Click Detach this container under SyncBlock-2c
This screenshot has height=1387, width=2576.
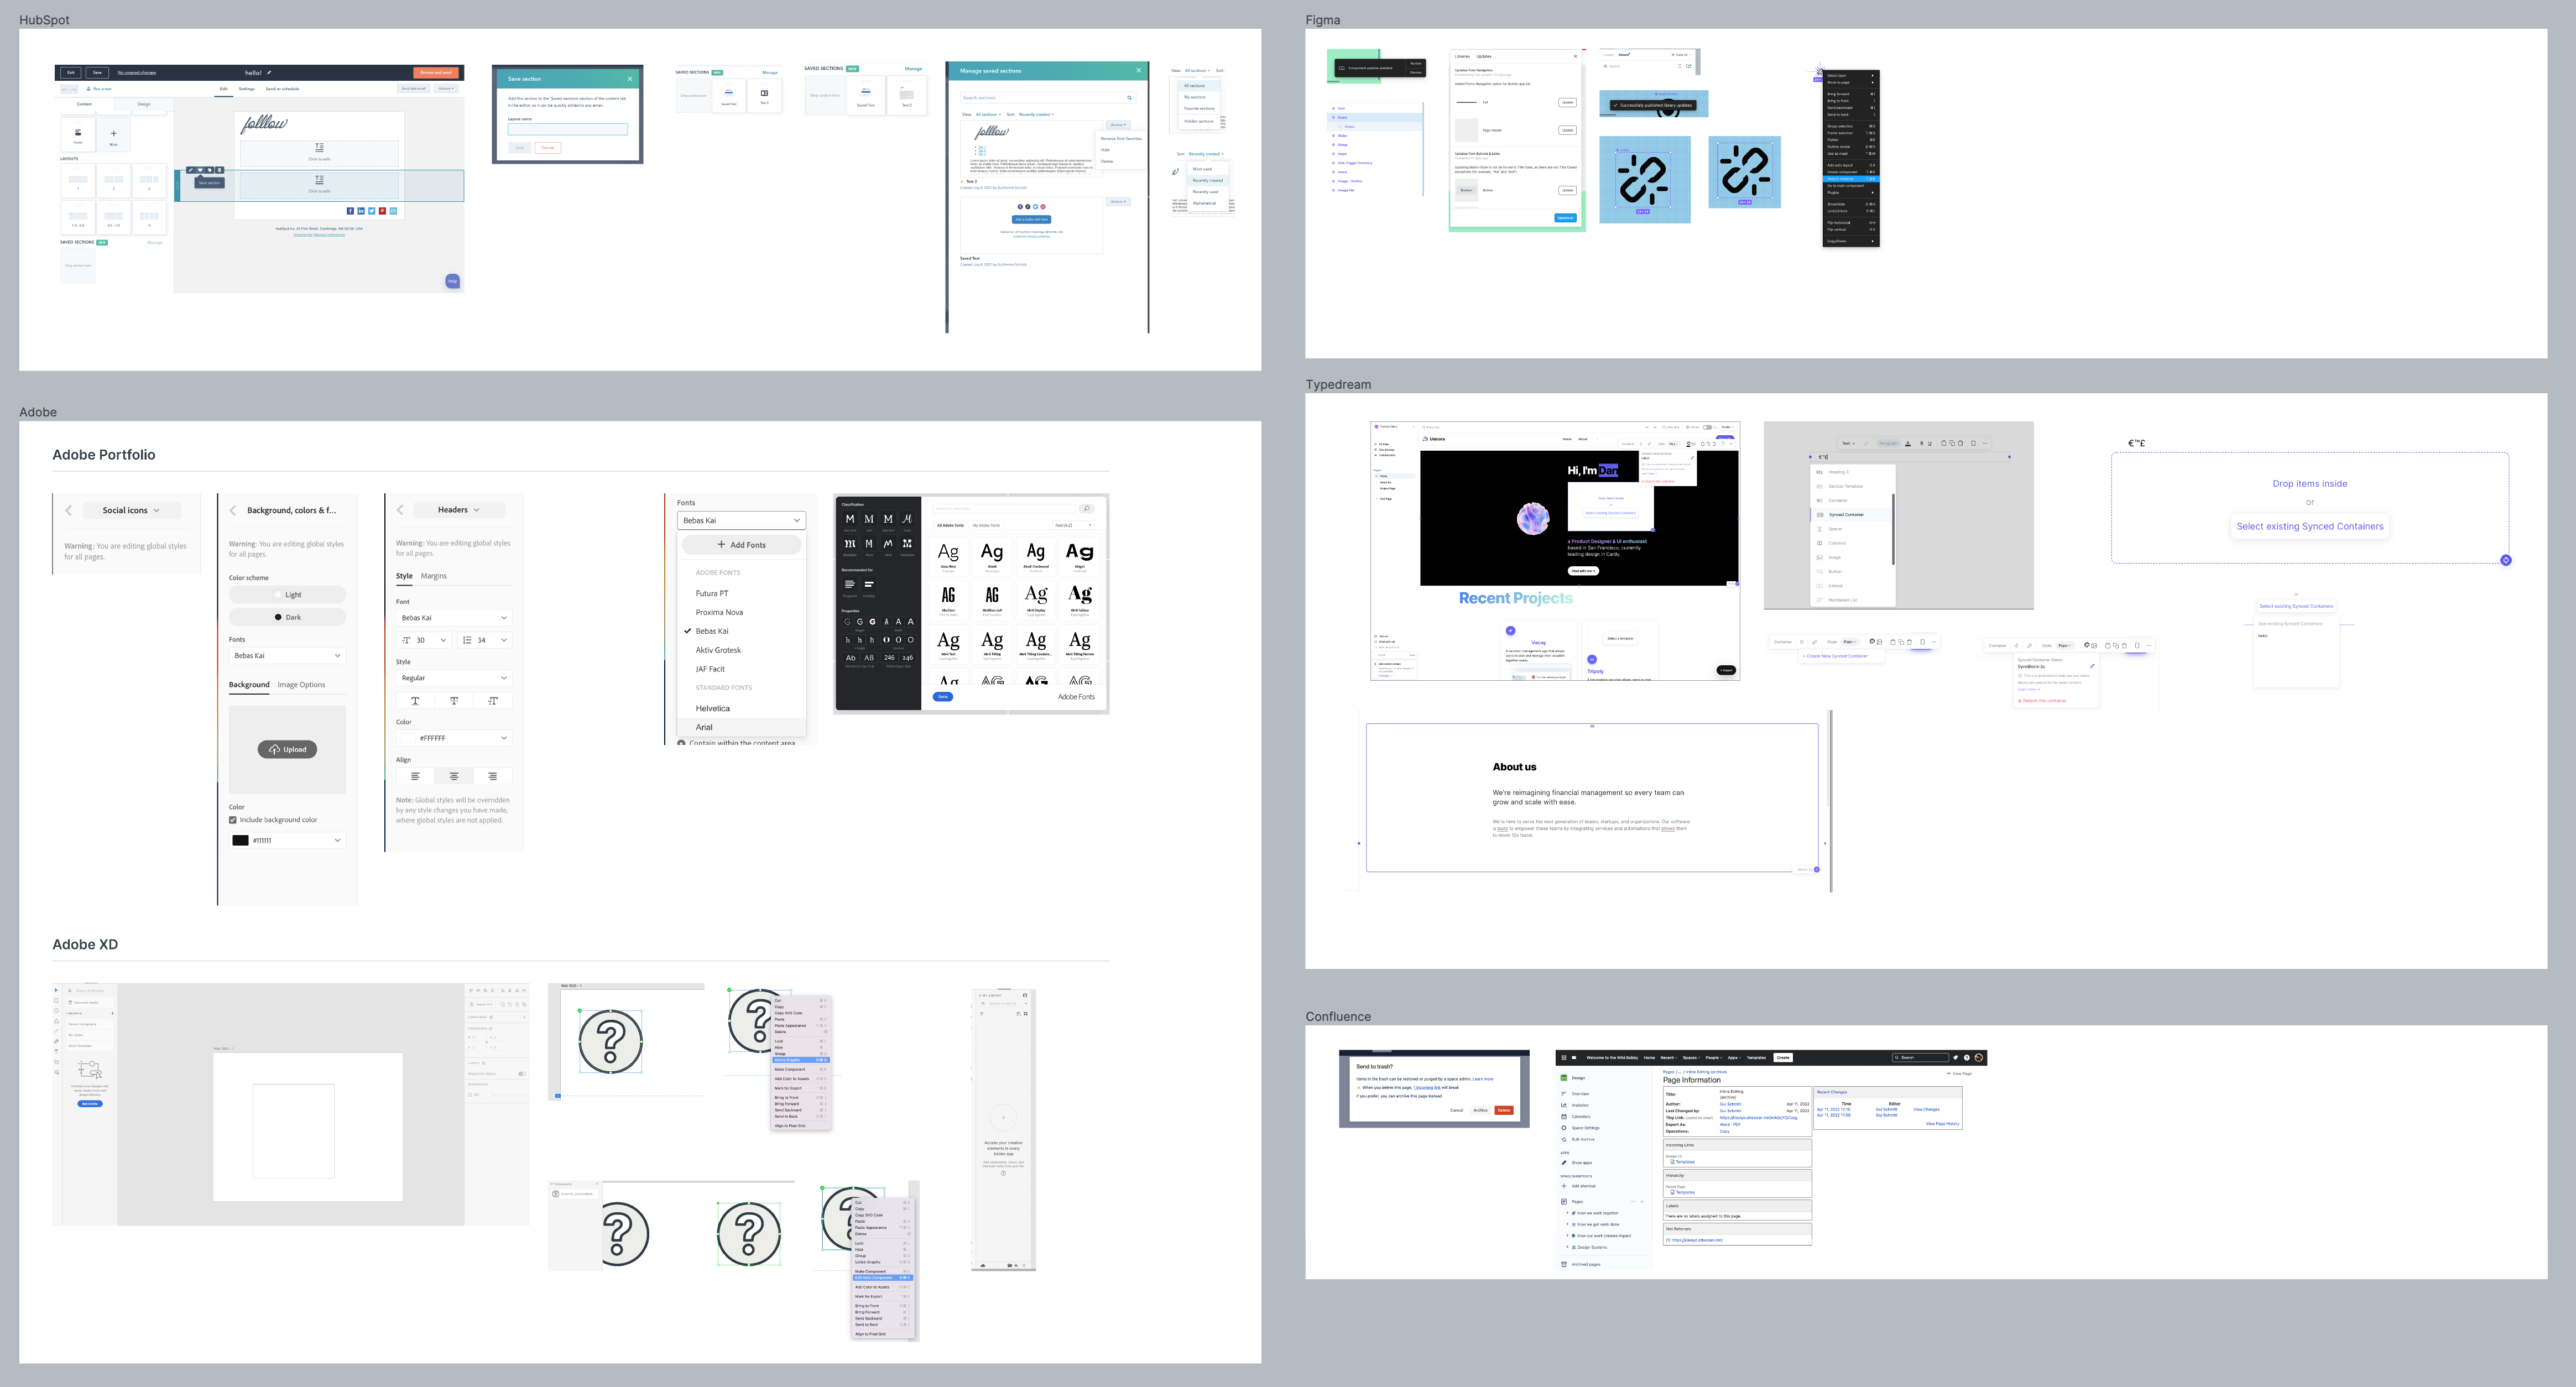tap(2042, 701)
